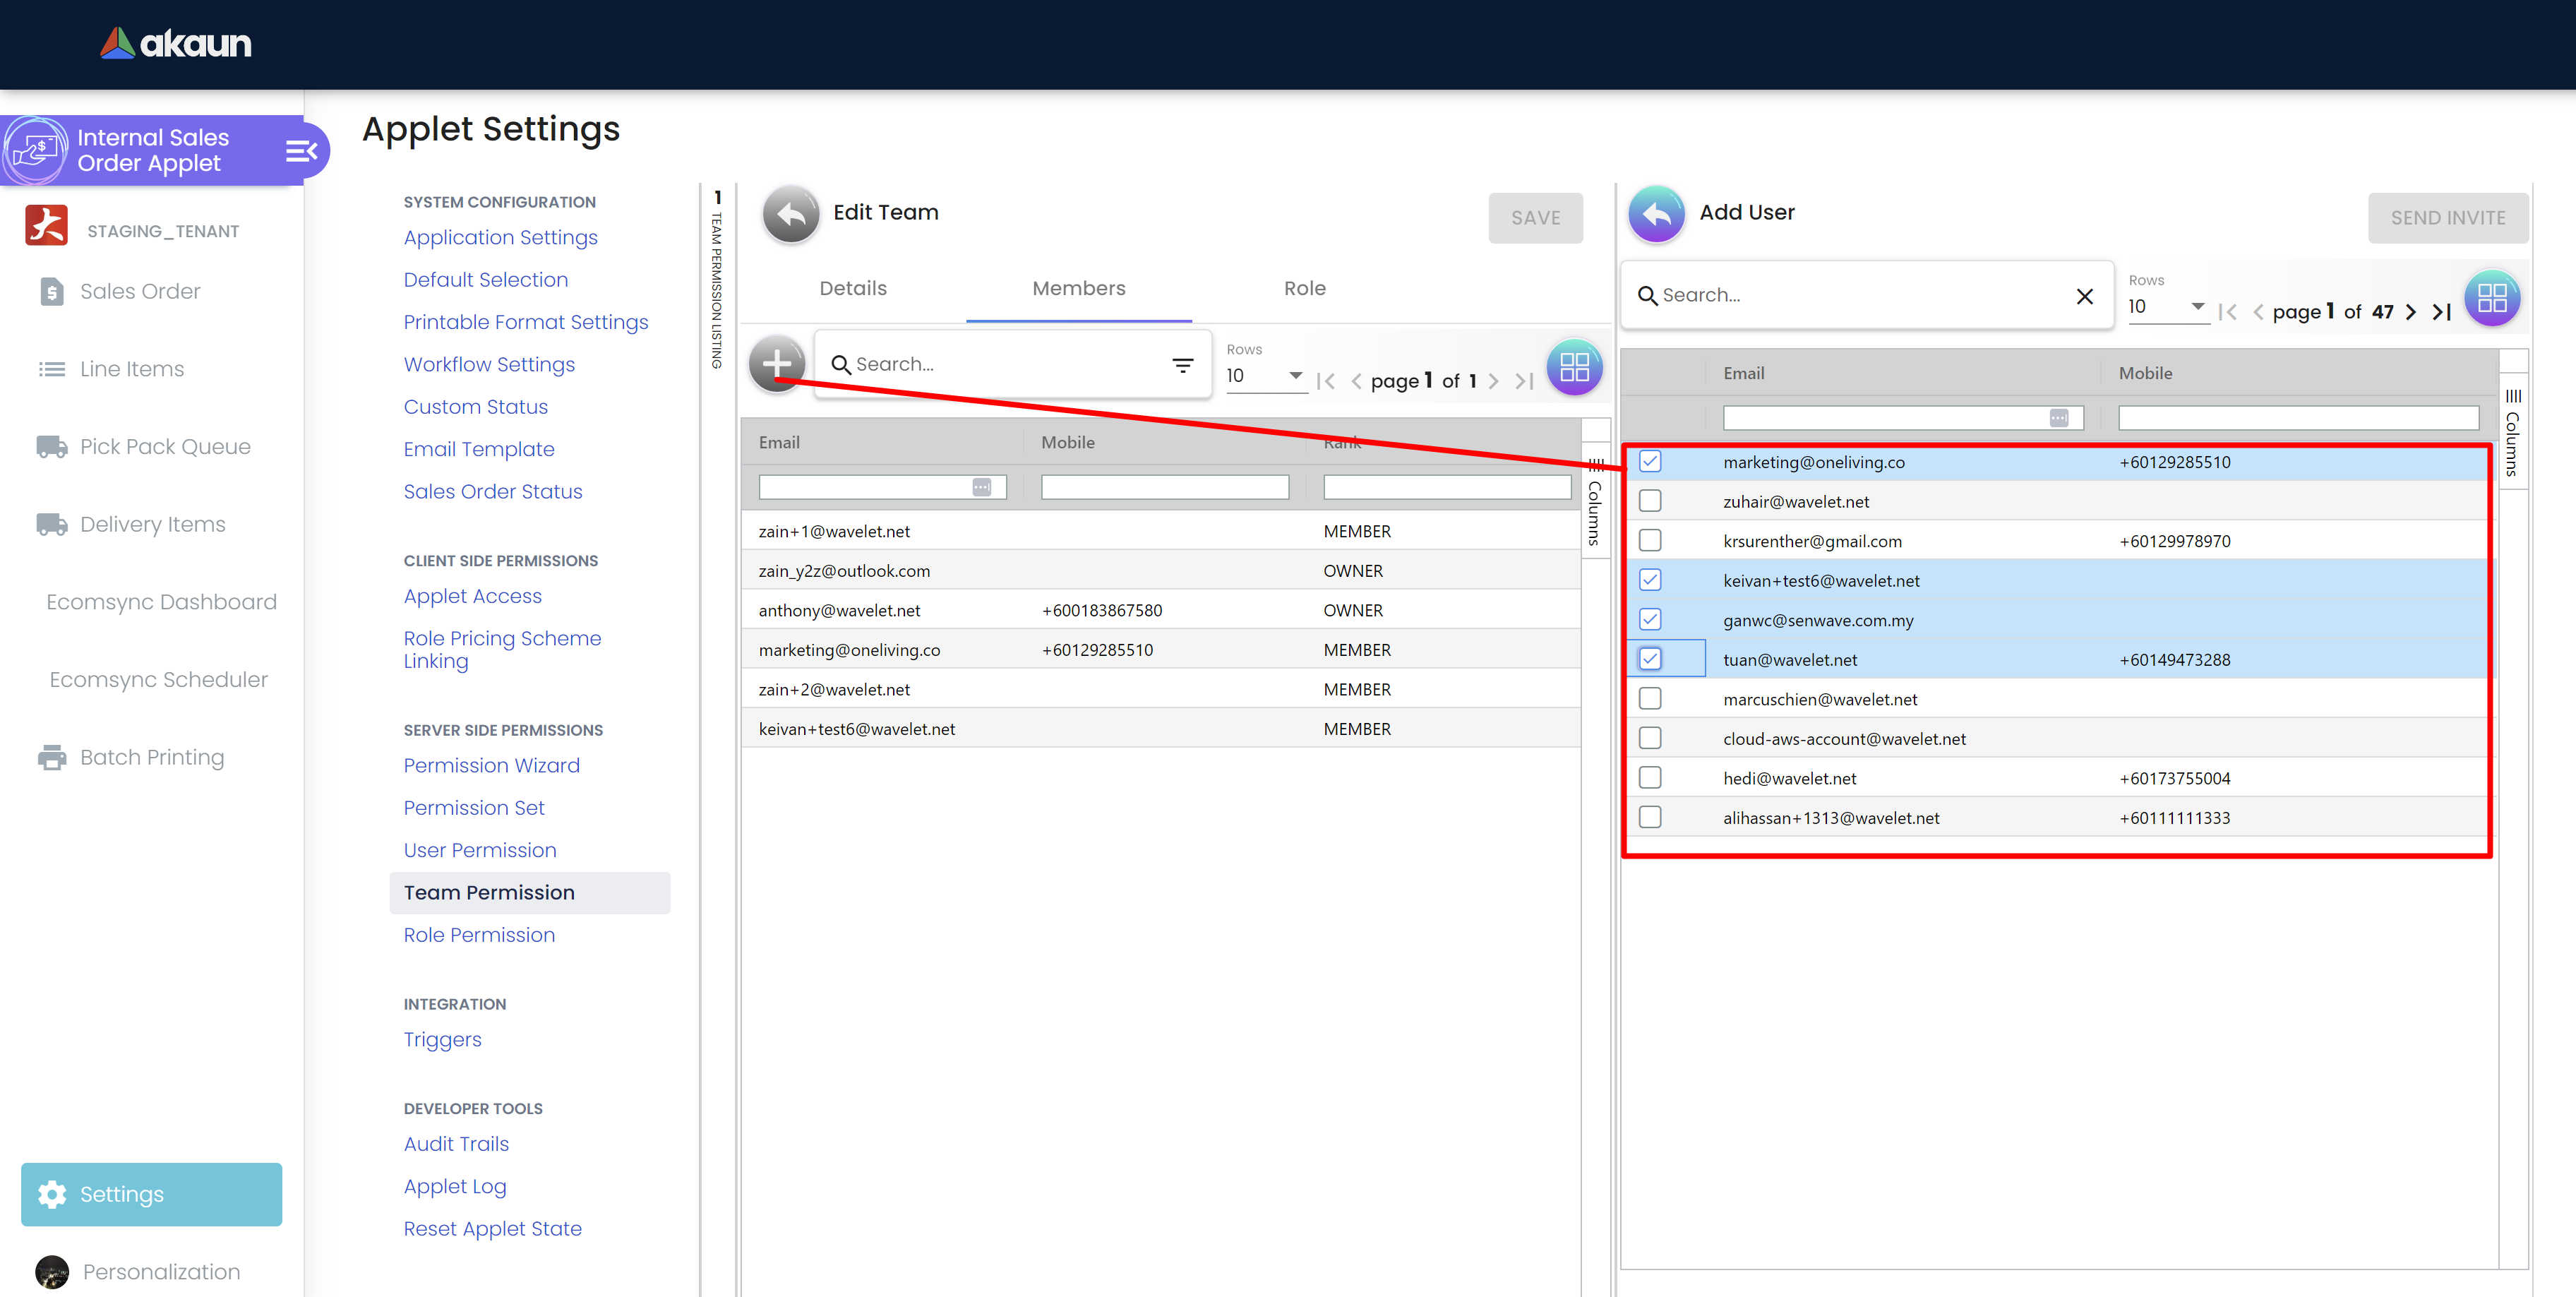The height and width of the screenshot is (1297, 2576).
Task: Click the grid view icon in Members panel
Action: click(1574, 367)
